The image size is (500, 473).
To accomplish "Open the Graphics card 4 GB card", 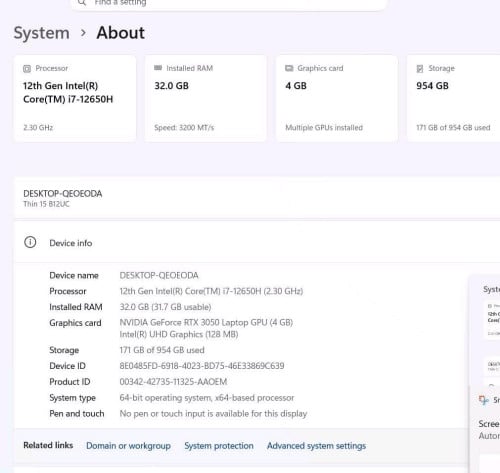I will (x=337, y=98).
